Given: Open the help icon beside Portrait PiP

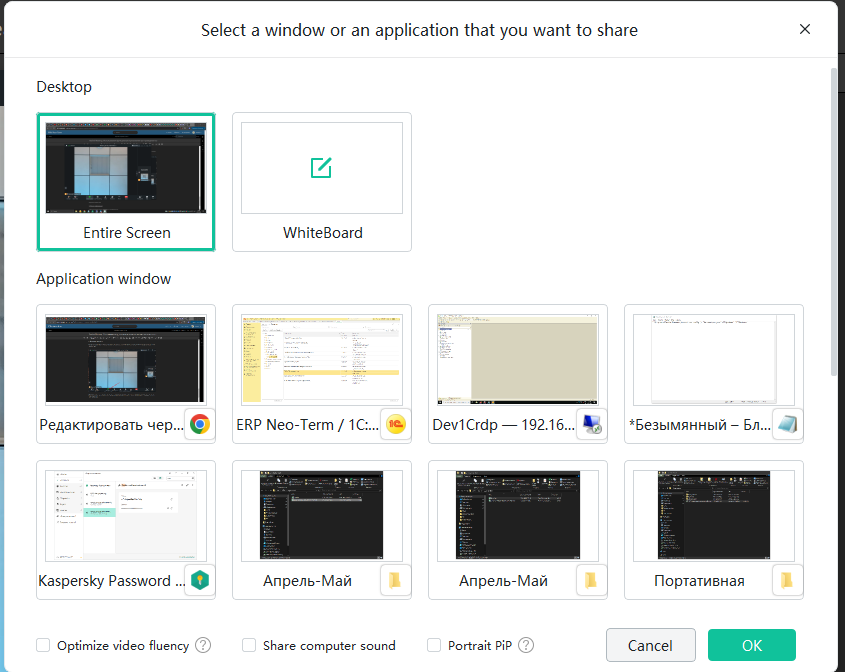Looking at the screenshot, I should (526, 645).
